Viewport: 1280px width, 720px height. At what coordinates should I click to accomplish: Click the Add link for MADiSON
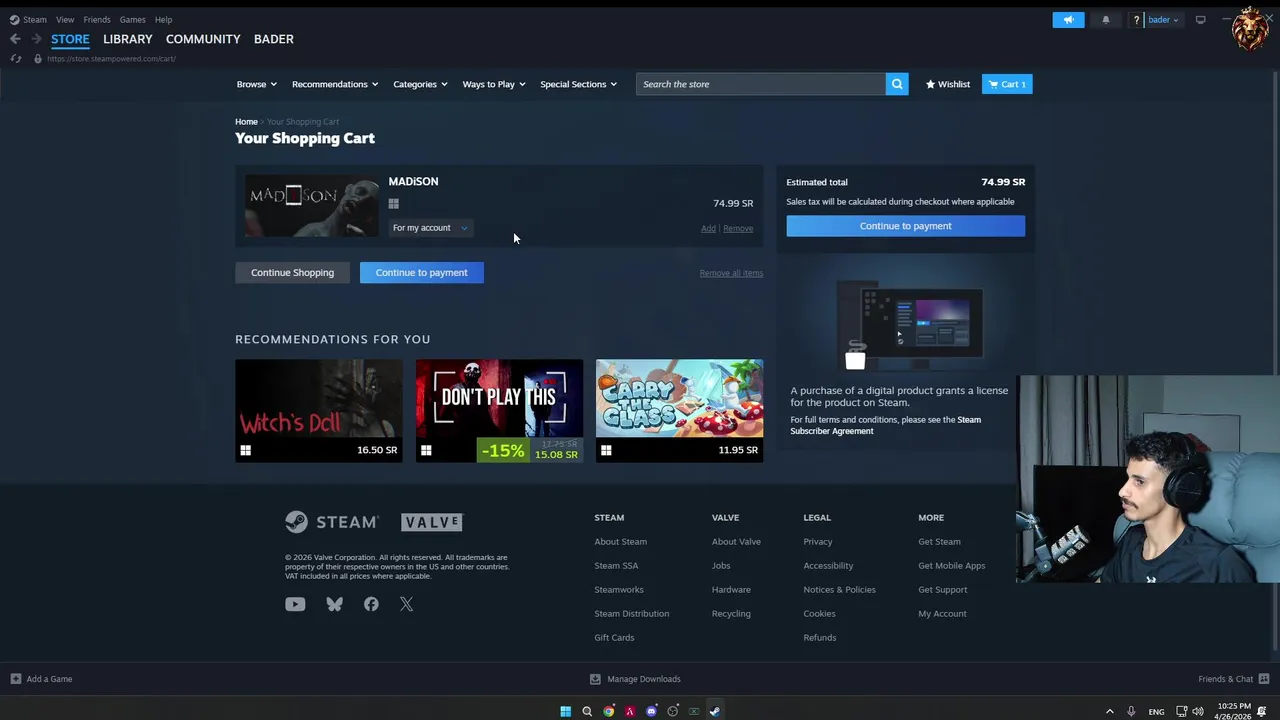pyautogui.click(x=708, y=229)
